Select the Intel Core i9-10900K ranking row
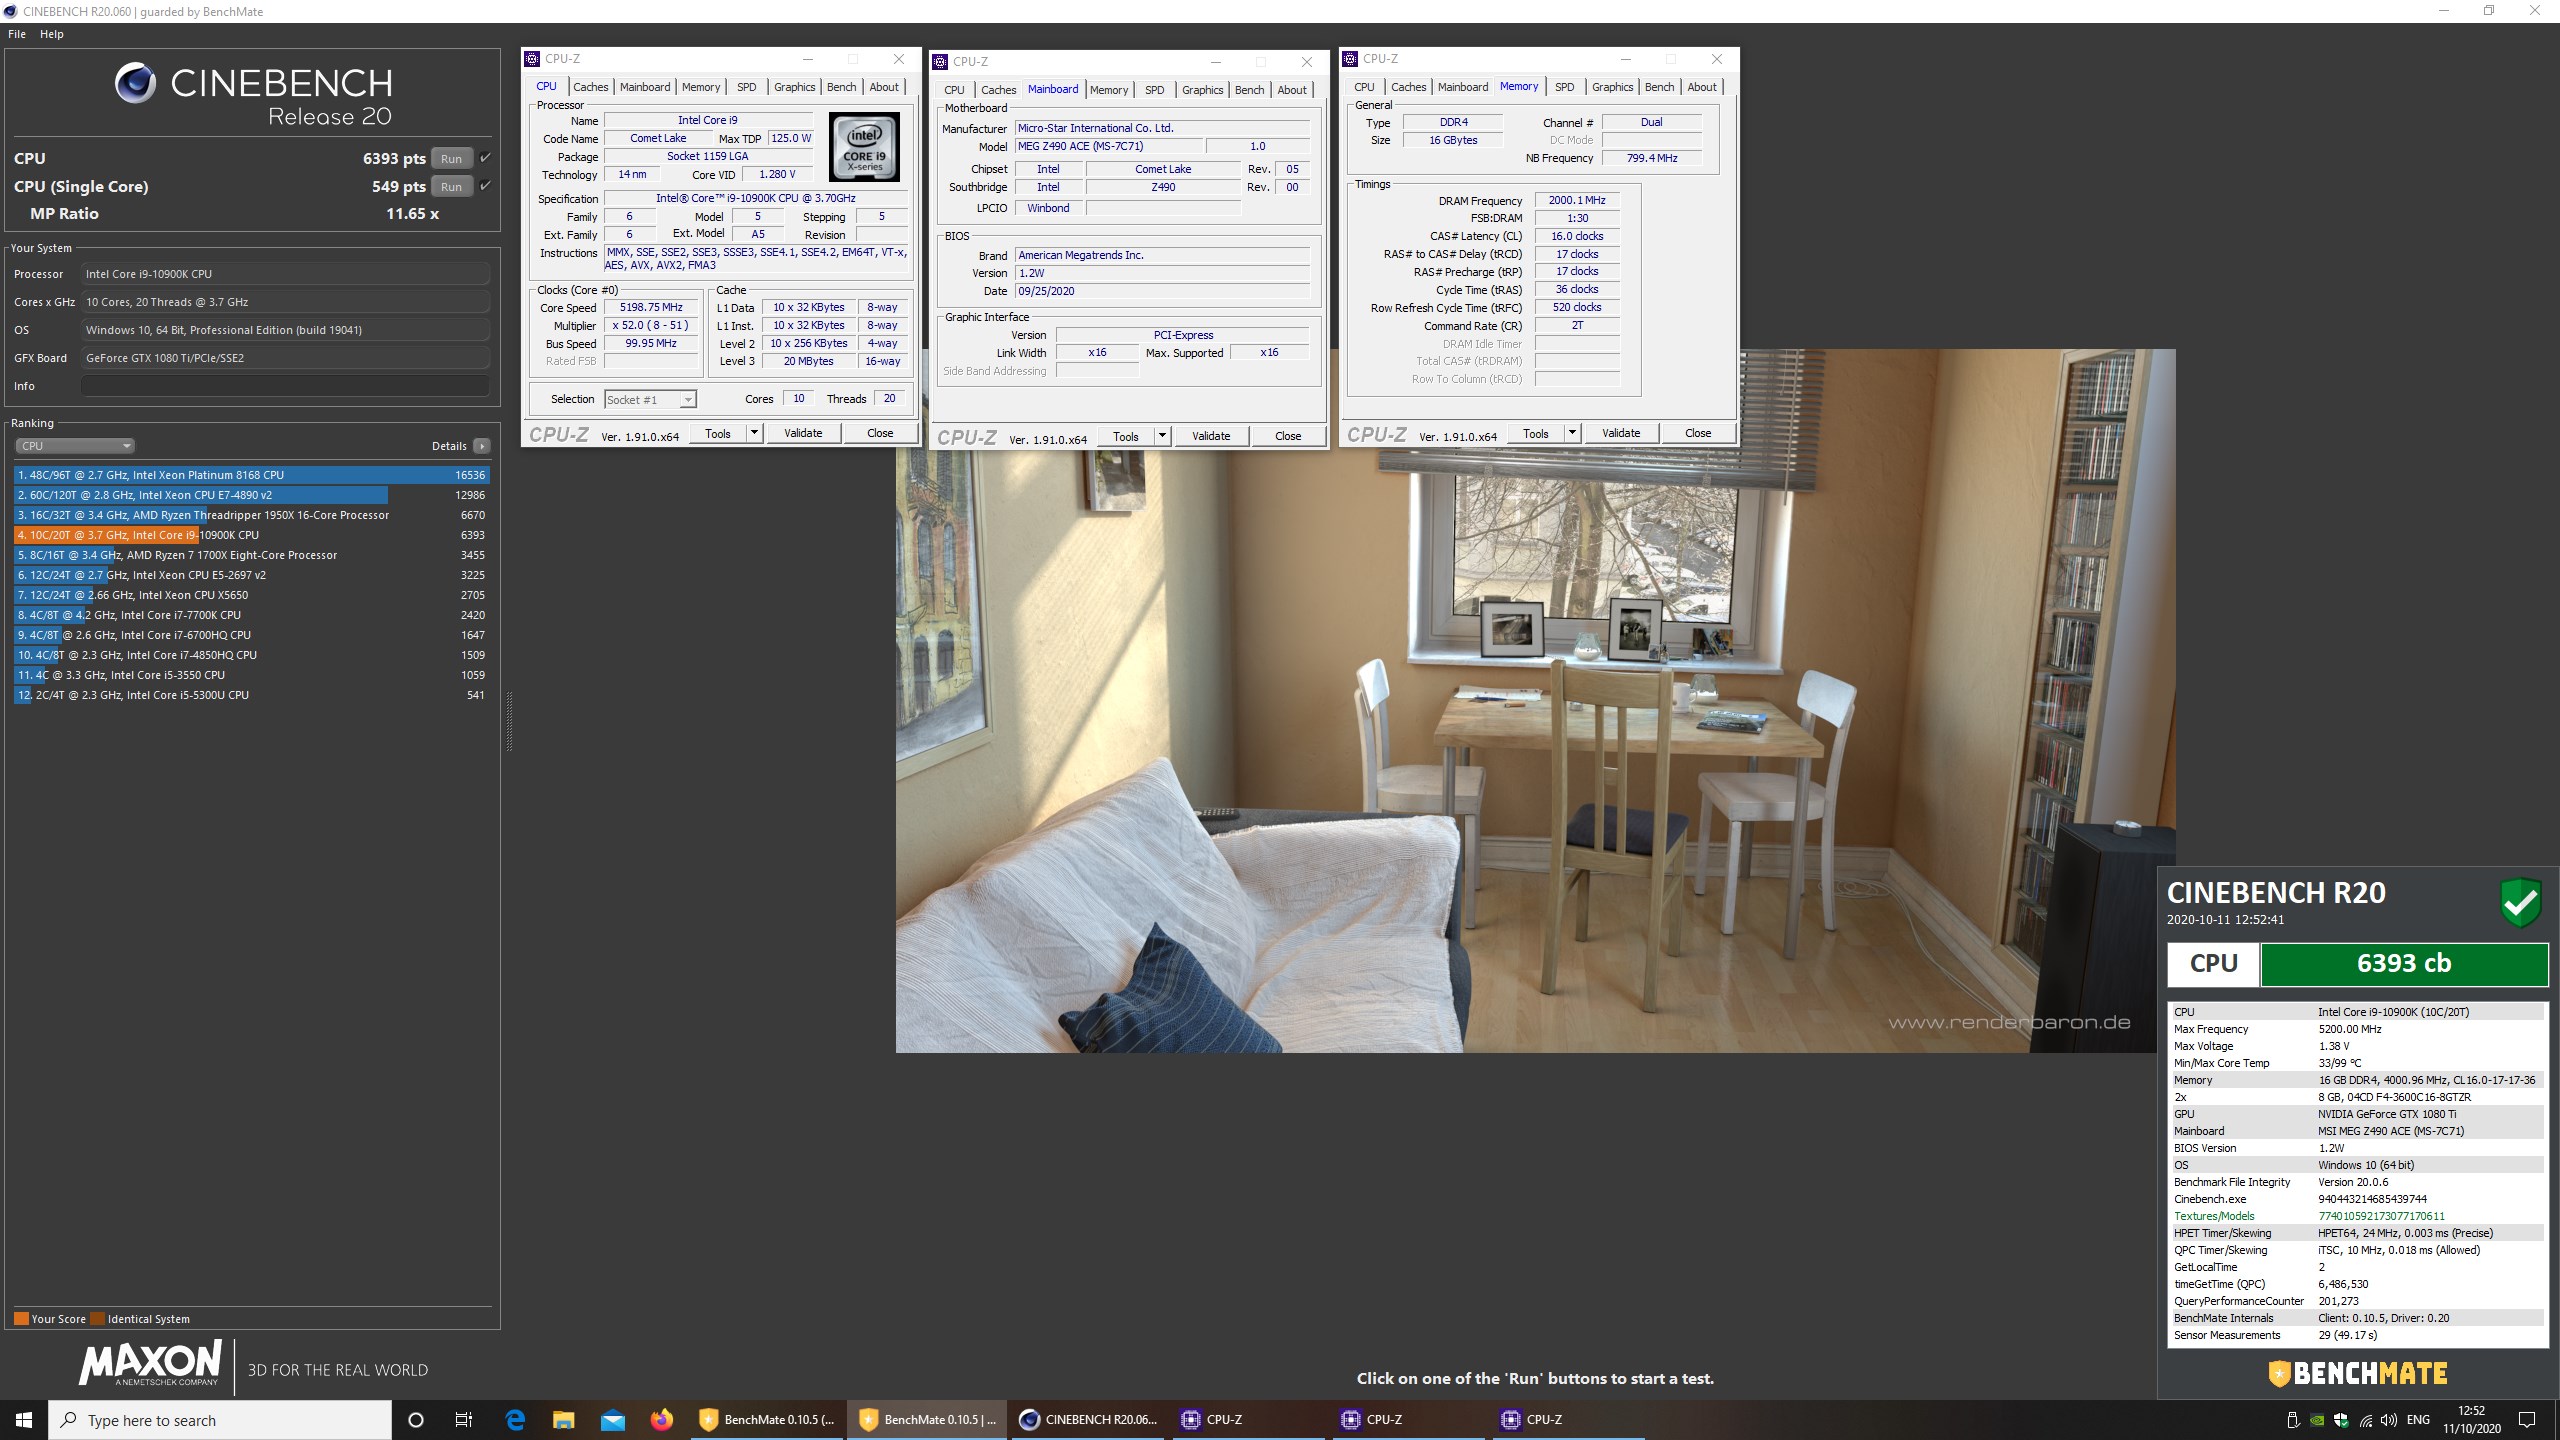 pyautogui.click(x=252, y=535)
